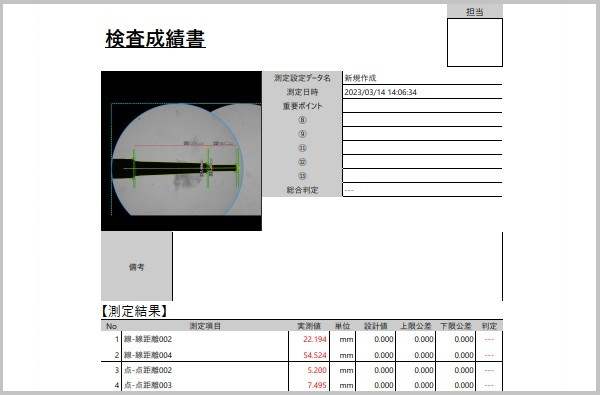Click the 判定 cell of row 1
Image resolution: width=600 pixels, height=395 pixels.
[x=489, y=339]
